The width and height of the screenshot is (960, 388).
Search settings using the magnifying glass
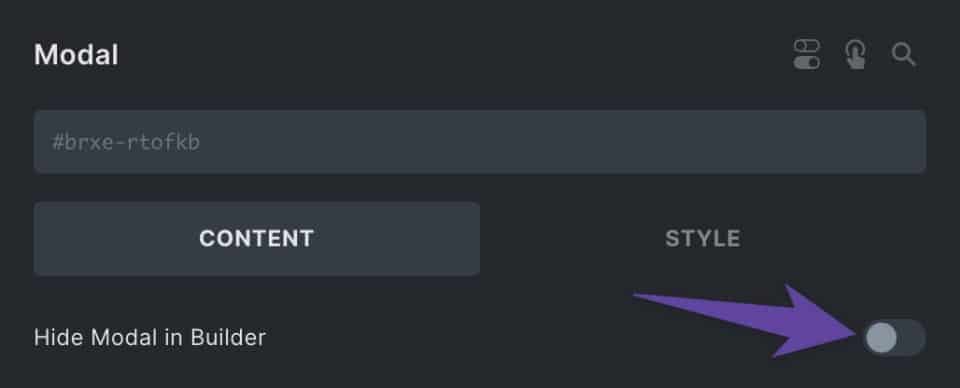coord(904,55)
